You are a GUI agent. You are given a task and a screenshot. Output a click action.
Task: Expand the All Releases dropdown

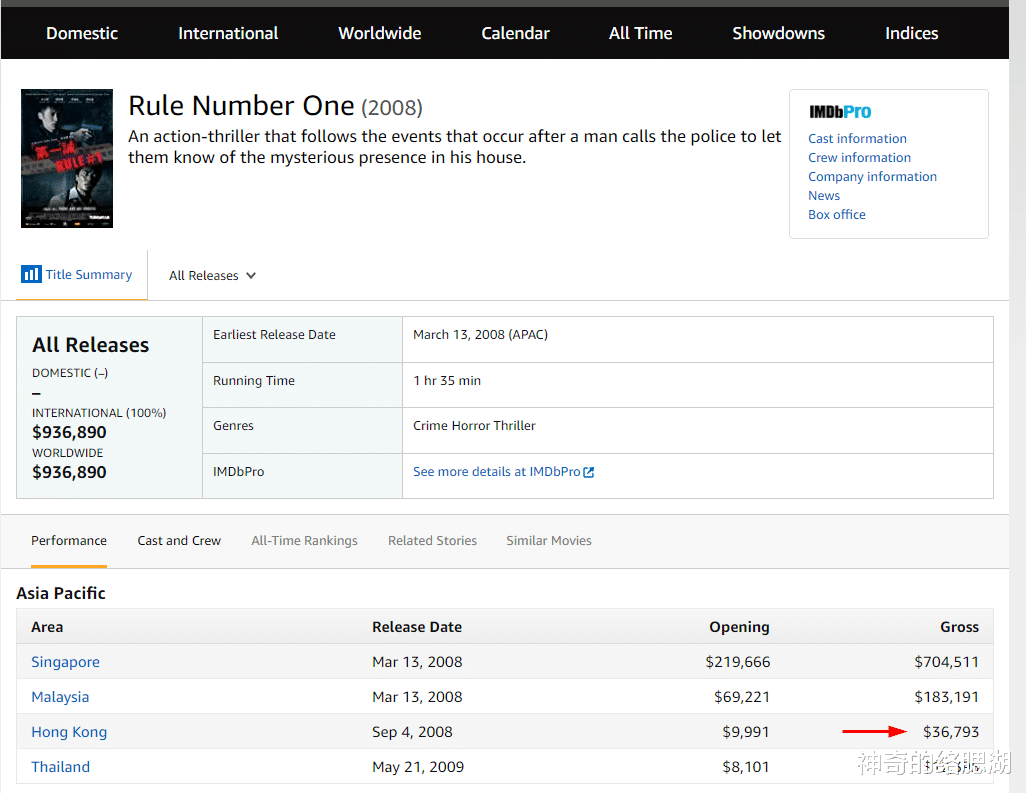pos(212,276)
